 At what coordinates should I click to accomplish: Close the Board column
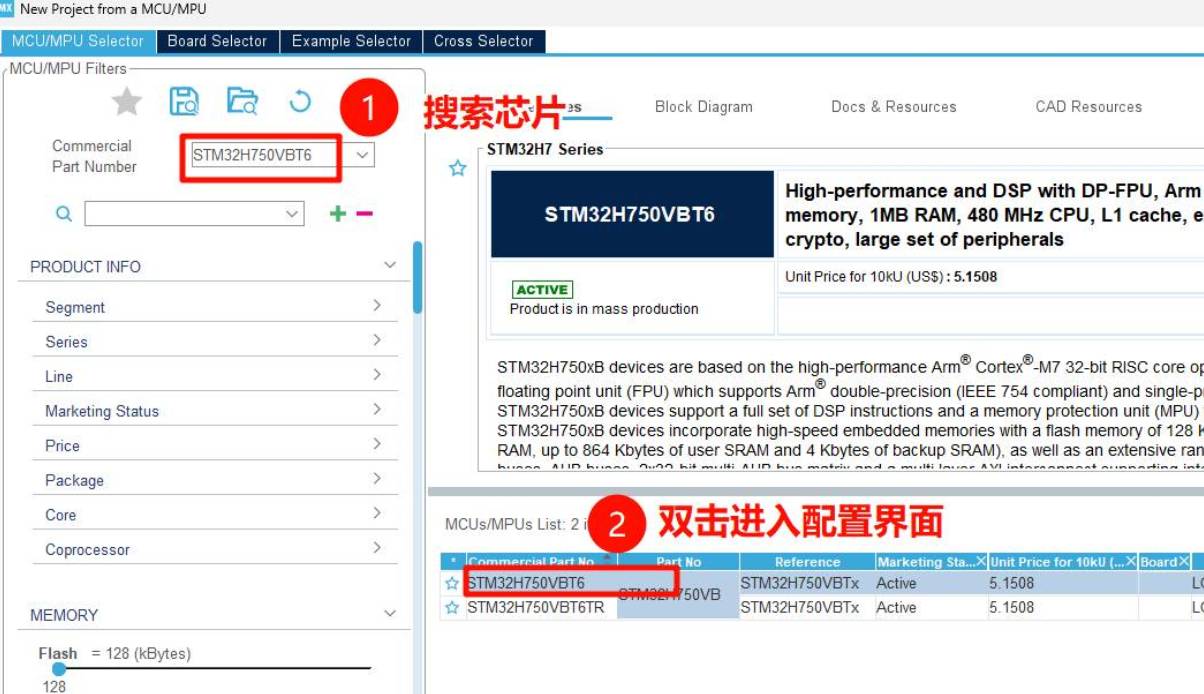[1184, 562]
